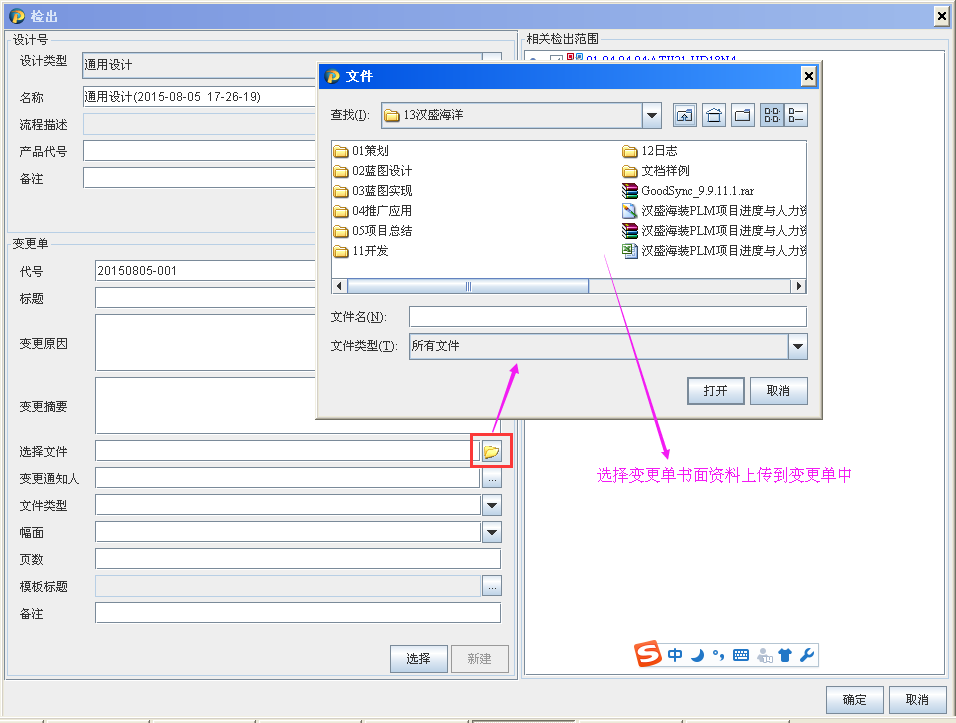Screen dimensions: 956x723
Task: Open IME skin shirt icon
Action: pos(785,655)
